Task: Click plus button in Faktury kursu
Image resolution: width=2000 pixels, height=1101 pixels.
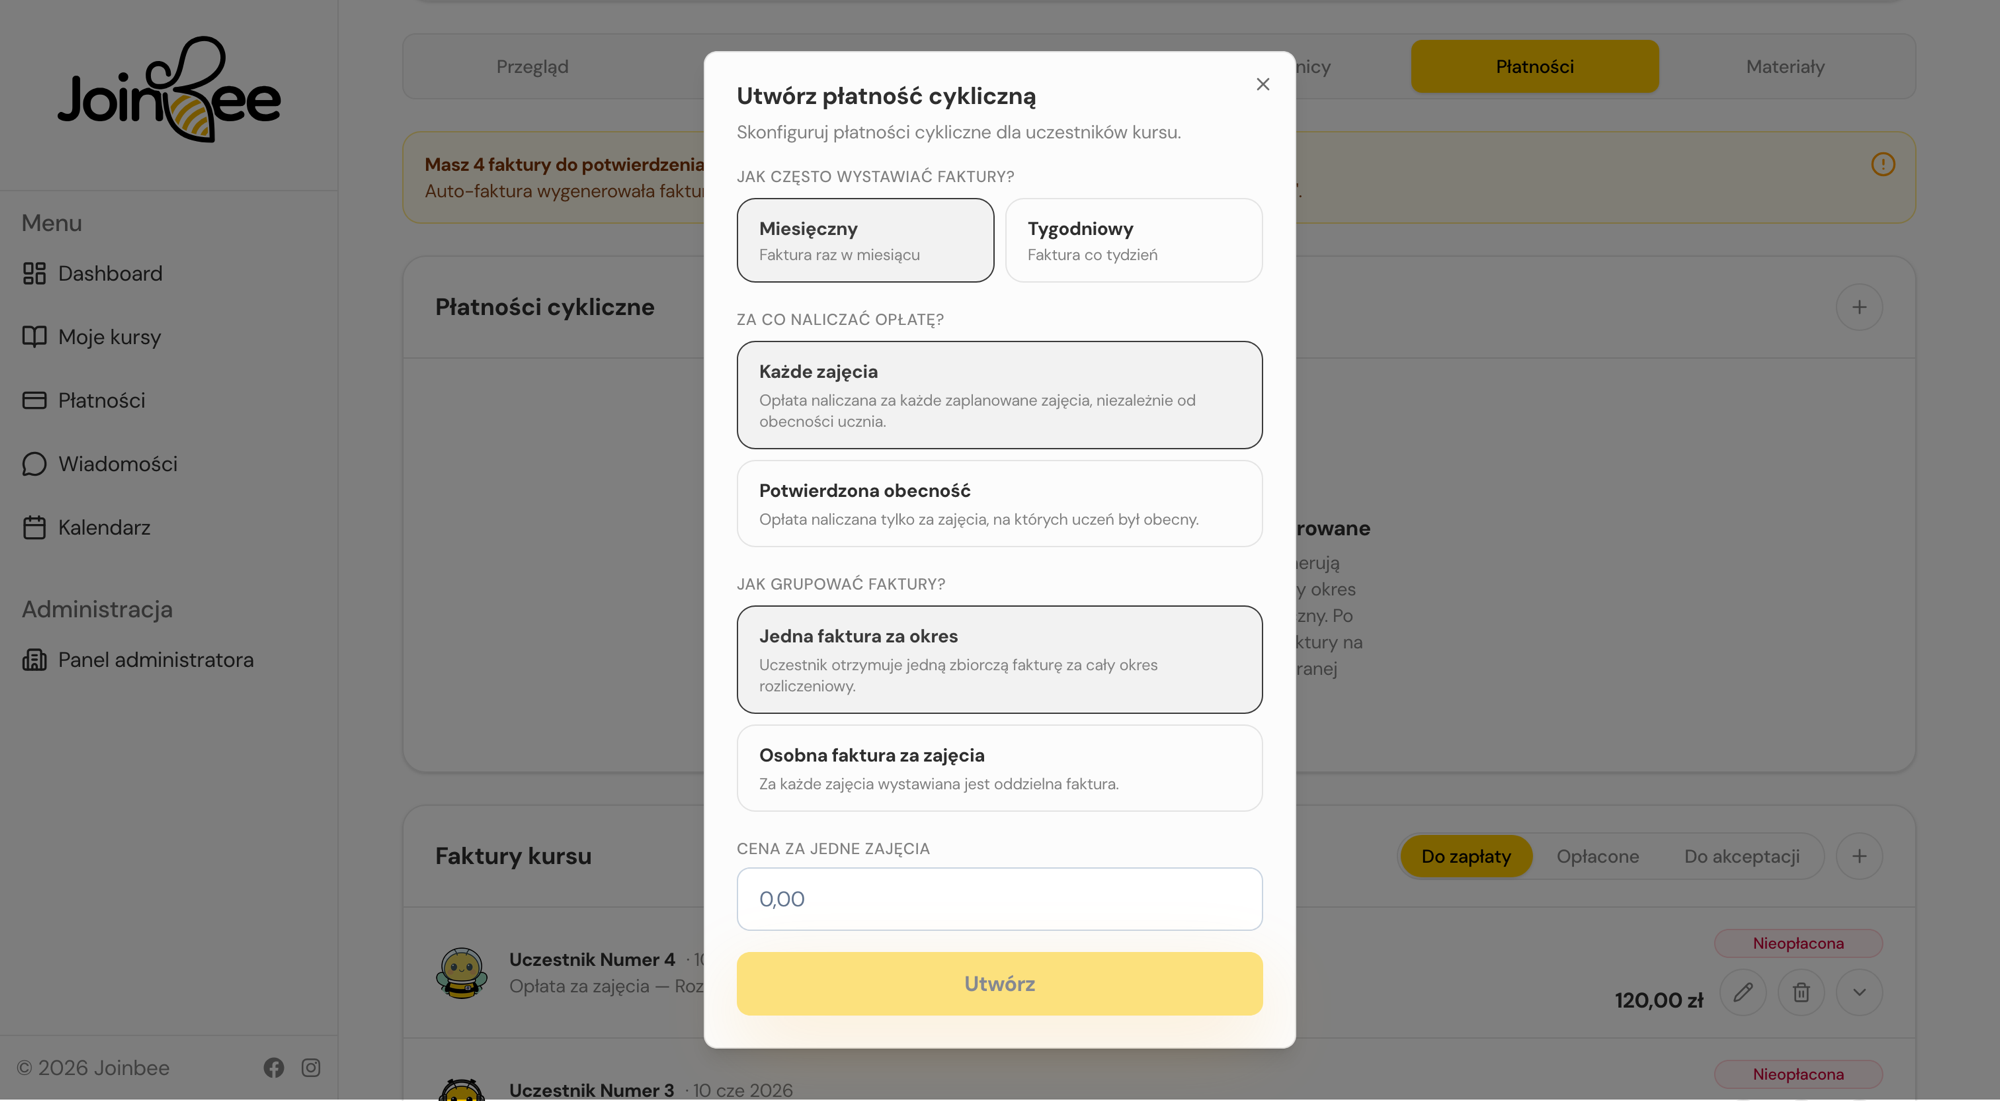Action: (x=1859, y=856)
